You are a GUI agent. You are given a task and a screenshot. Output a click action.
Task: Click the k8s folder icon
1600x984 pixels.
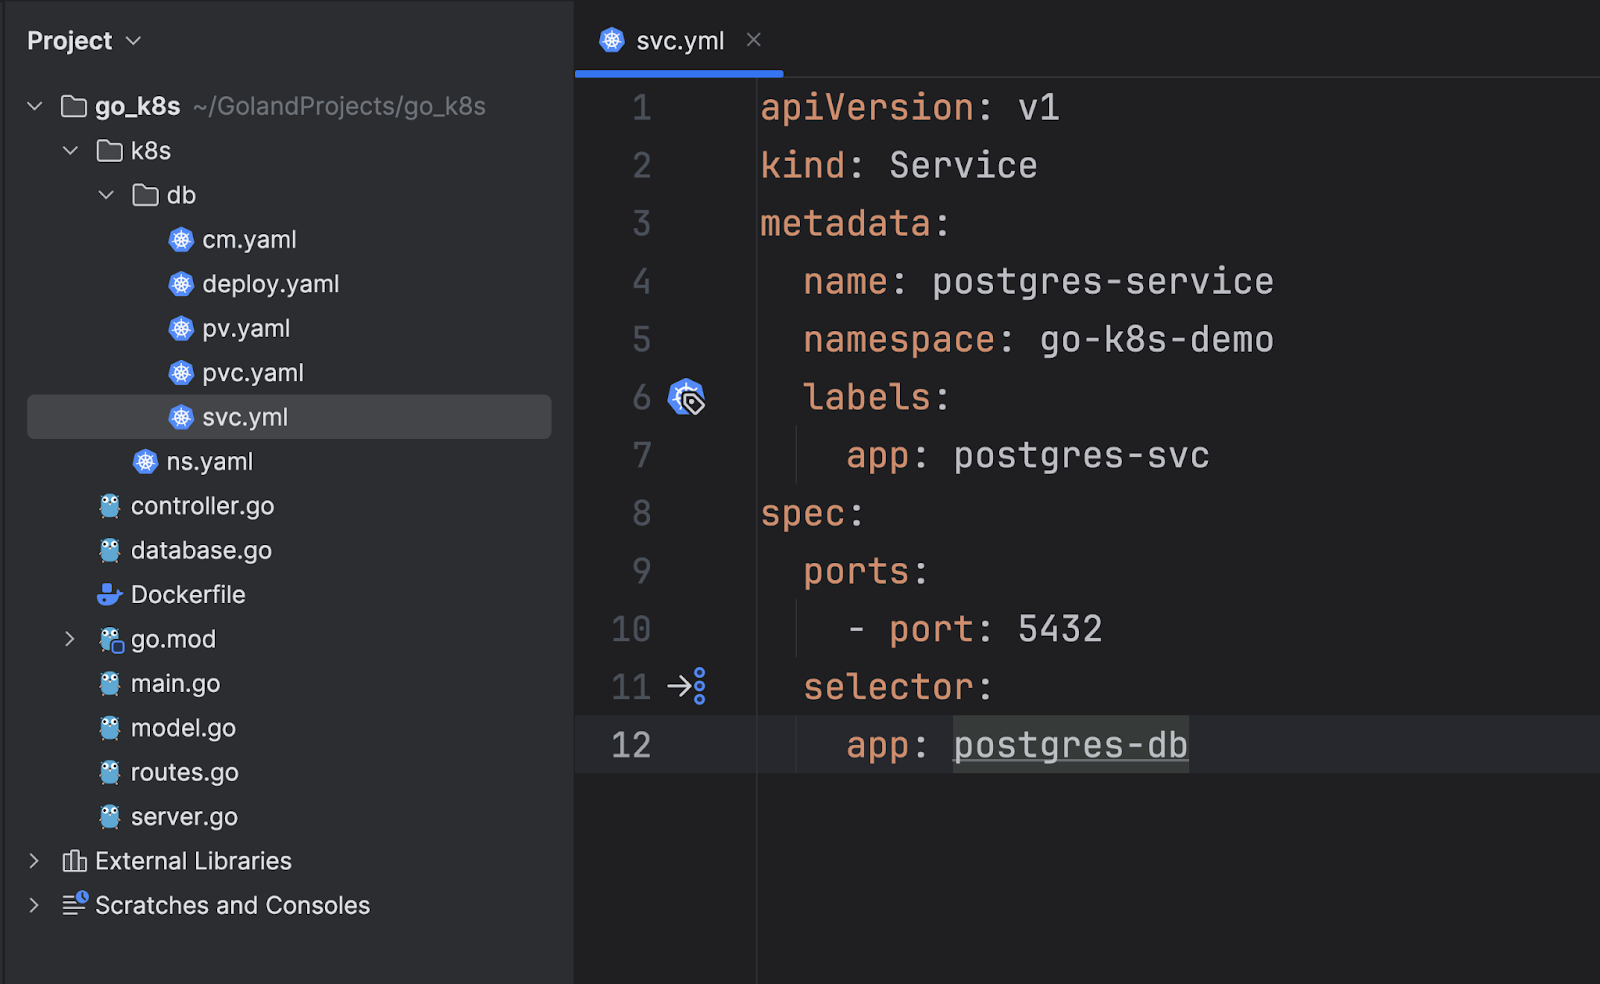110,151
